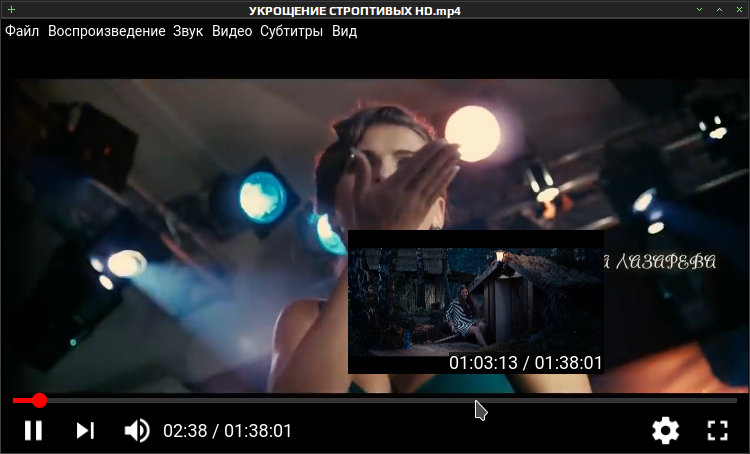Open the Вид menu
Viewport: 750px width, 454px height.
(344, 31)
